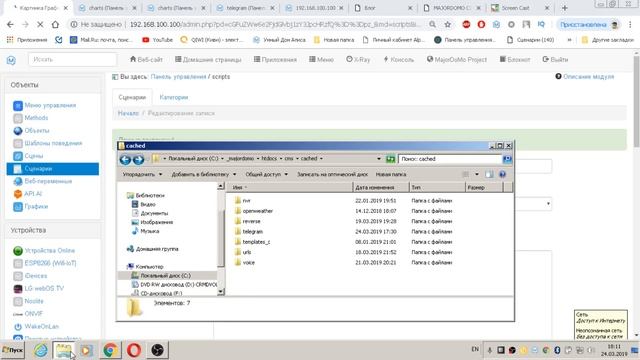Open Веб-переменные in the sidebar
The width and height of the screenshot is (640, 360).
pyautogui.click(x=48, y=181)
